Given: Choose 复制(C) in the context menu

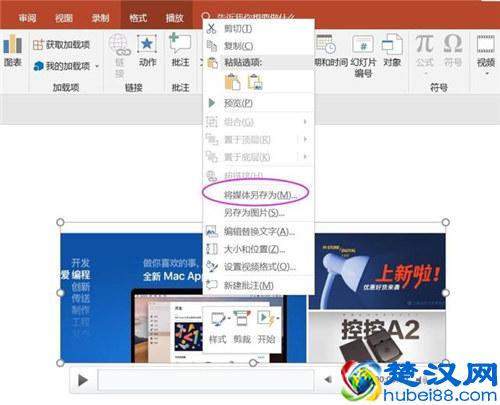Looking at the screenshot, I should (259, 46).
